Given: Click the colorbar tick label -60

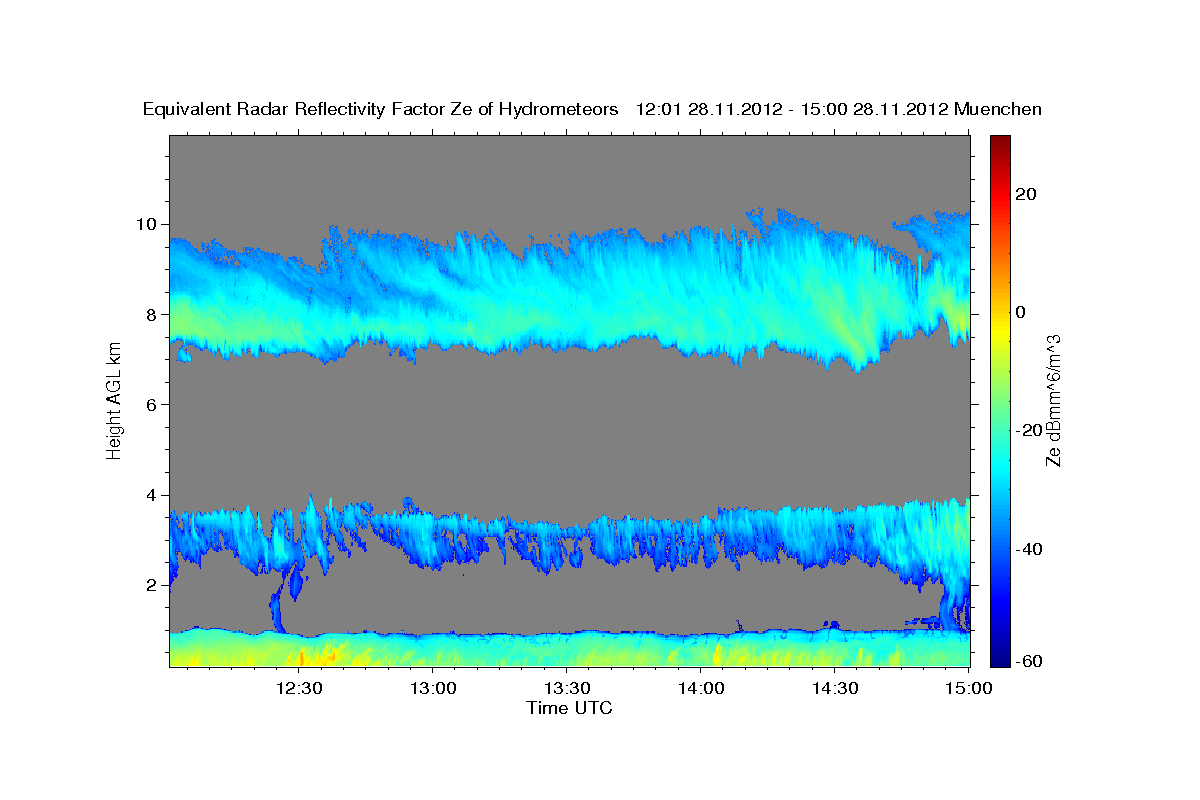Looking at the screenshot, I should 1029,661.
